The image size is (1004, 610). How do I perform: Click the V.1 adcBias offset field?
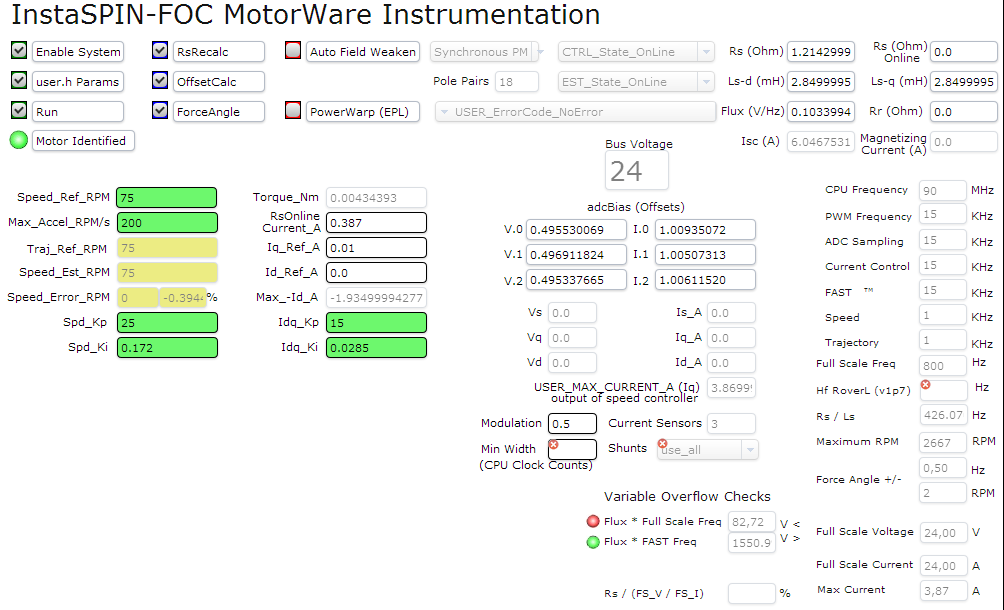(x=576, y=255)
